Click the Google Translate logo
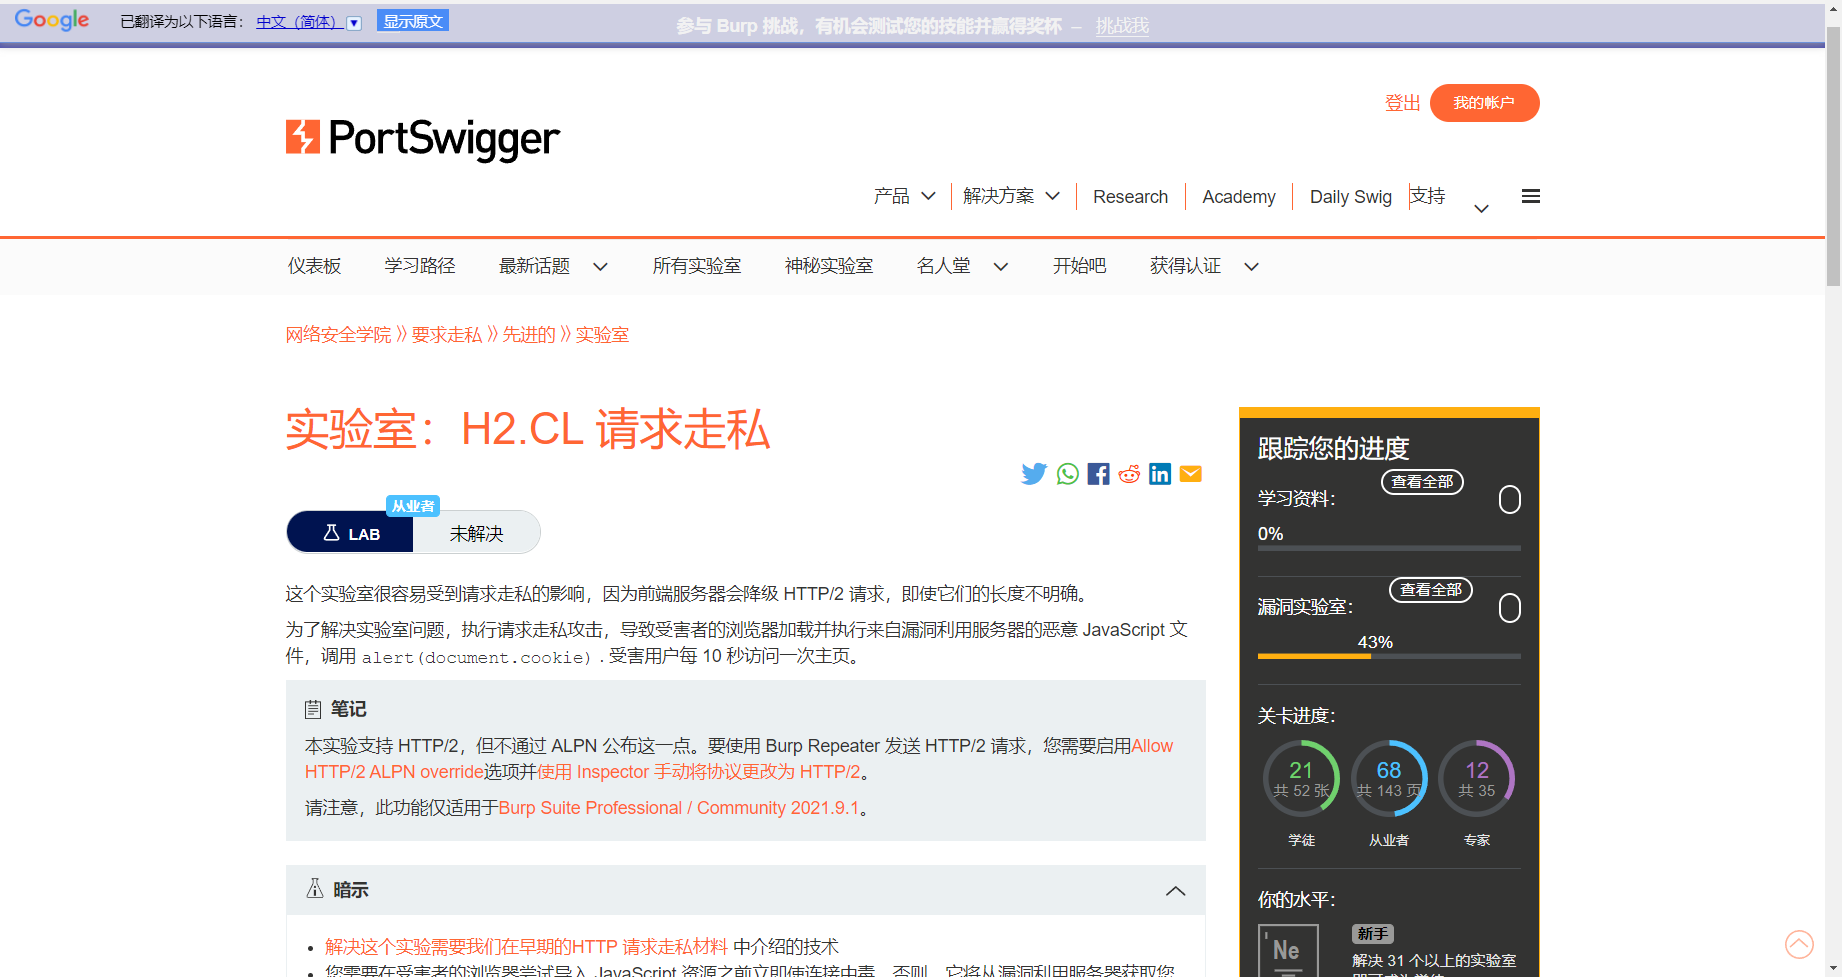 (x=52, y=20)
